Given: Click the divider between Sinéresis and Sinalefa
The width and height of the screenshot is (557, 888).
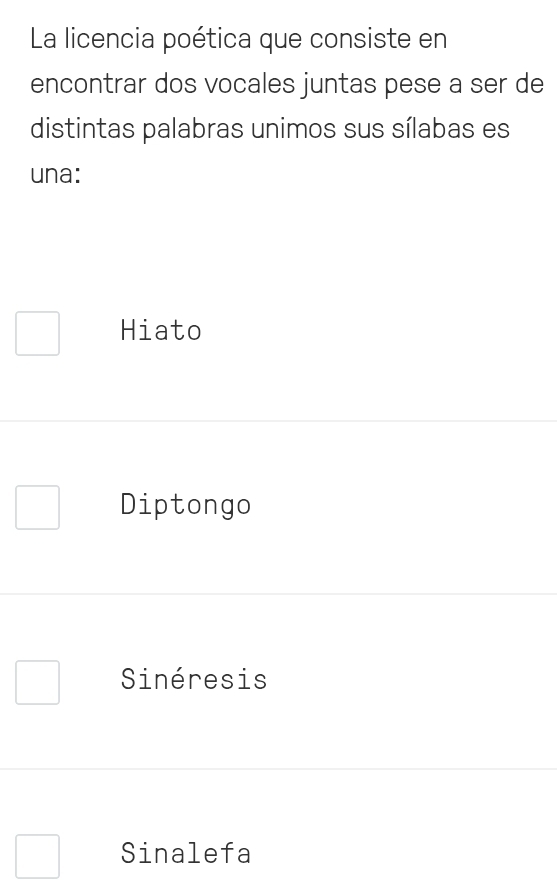Looking at the screenshot, I should 278,769.
